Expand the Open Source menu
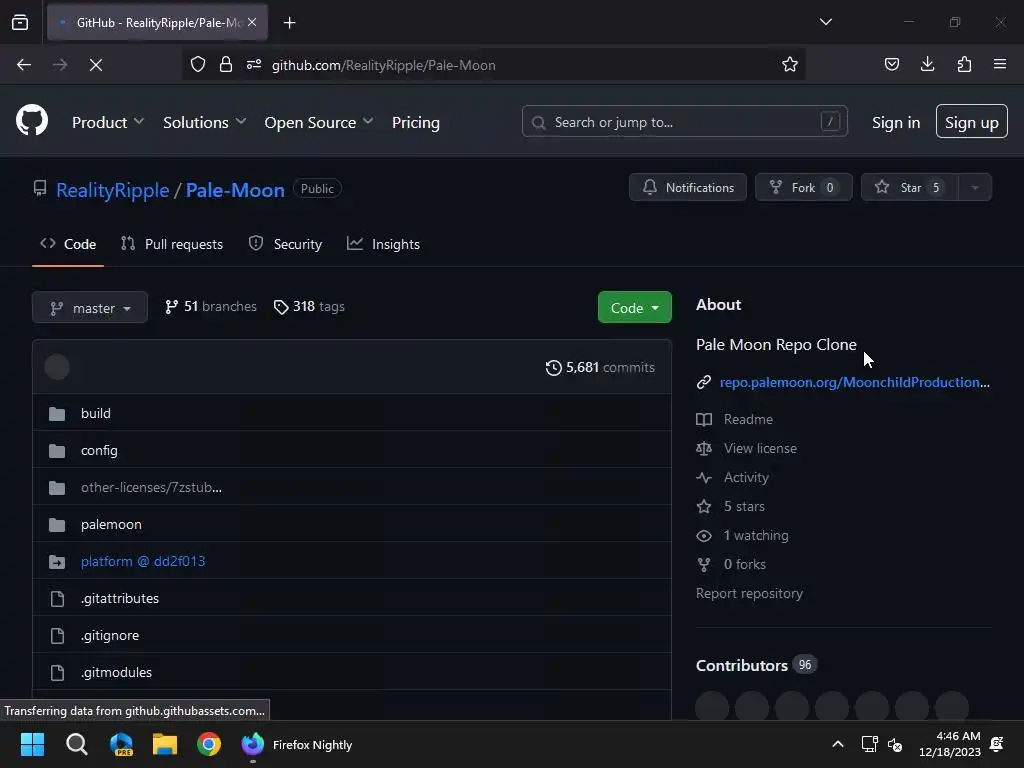 pos(318,122)
